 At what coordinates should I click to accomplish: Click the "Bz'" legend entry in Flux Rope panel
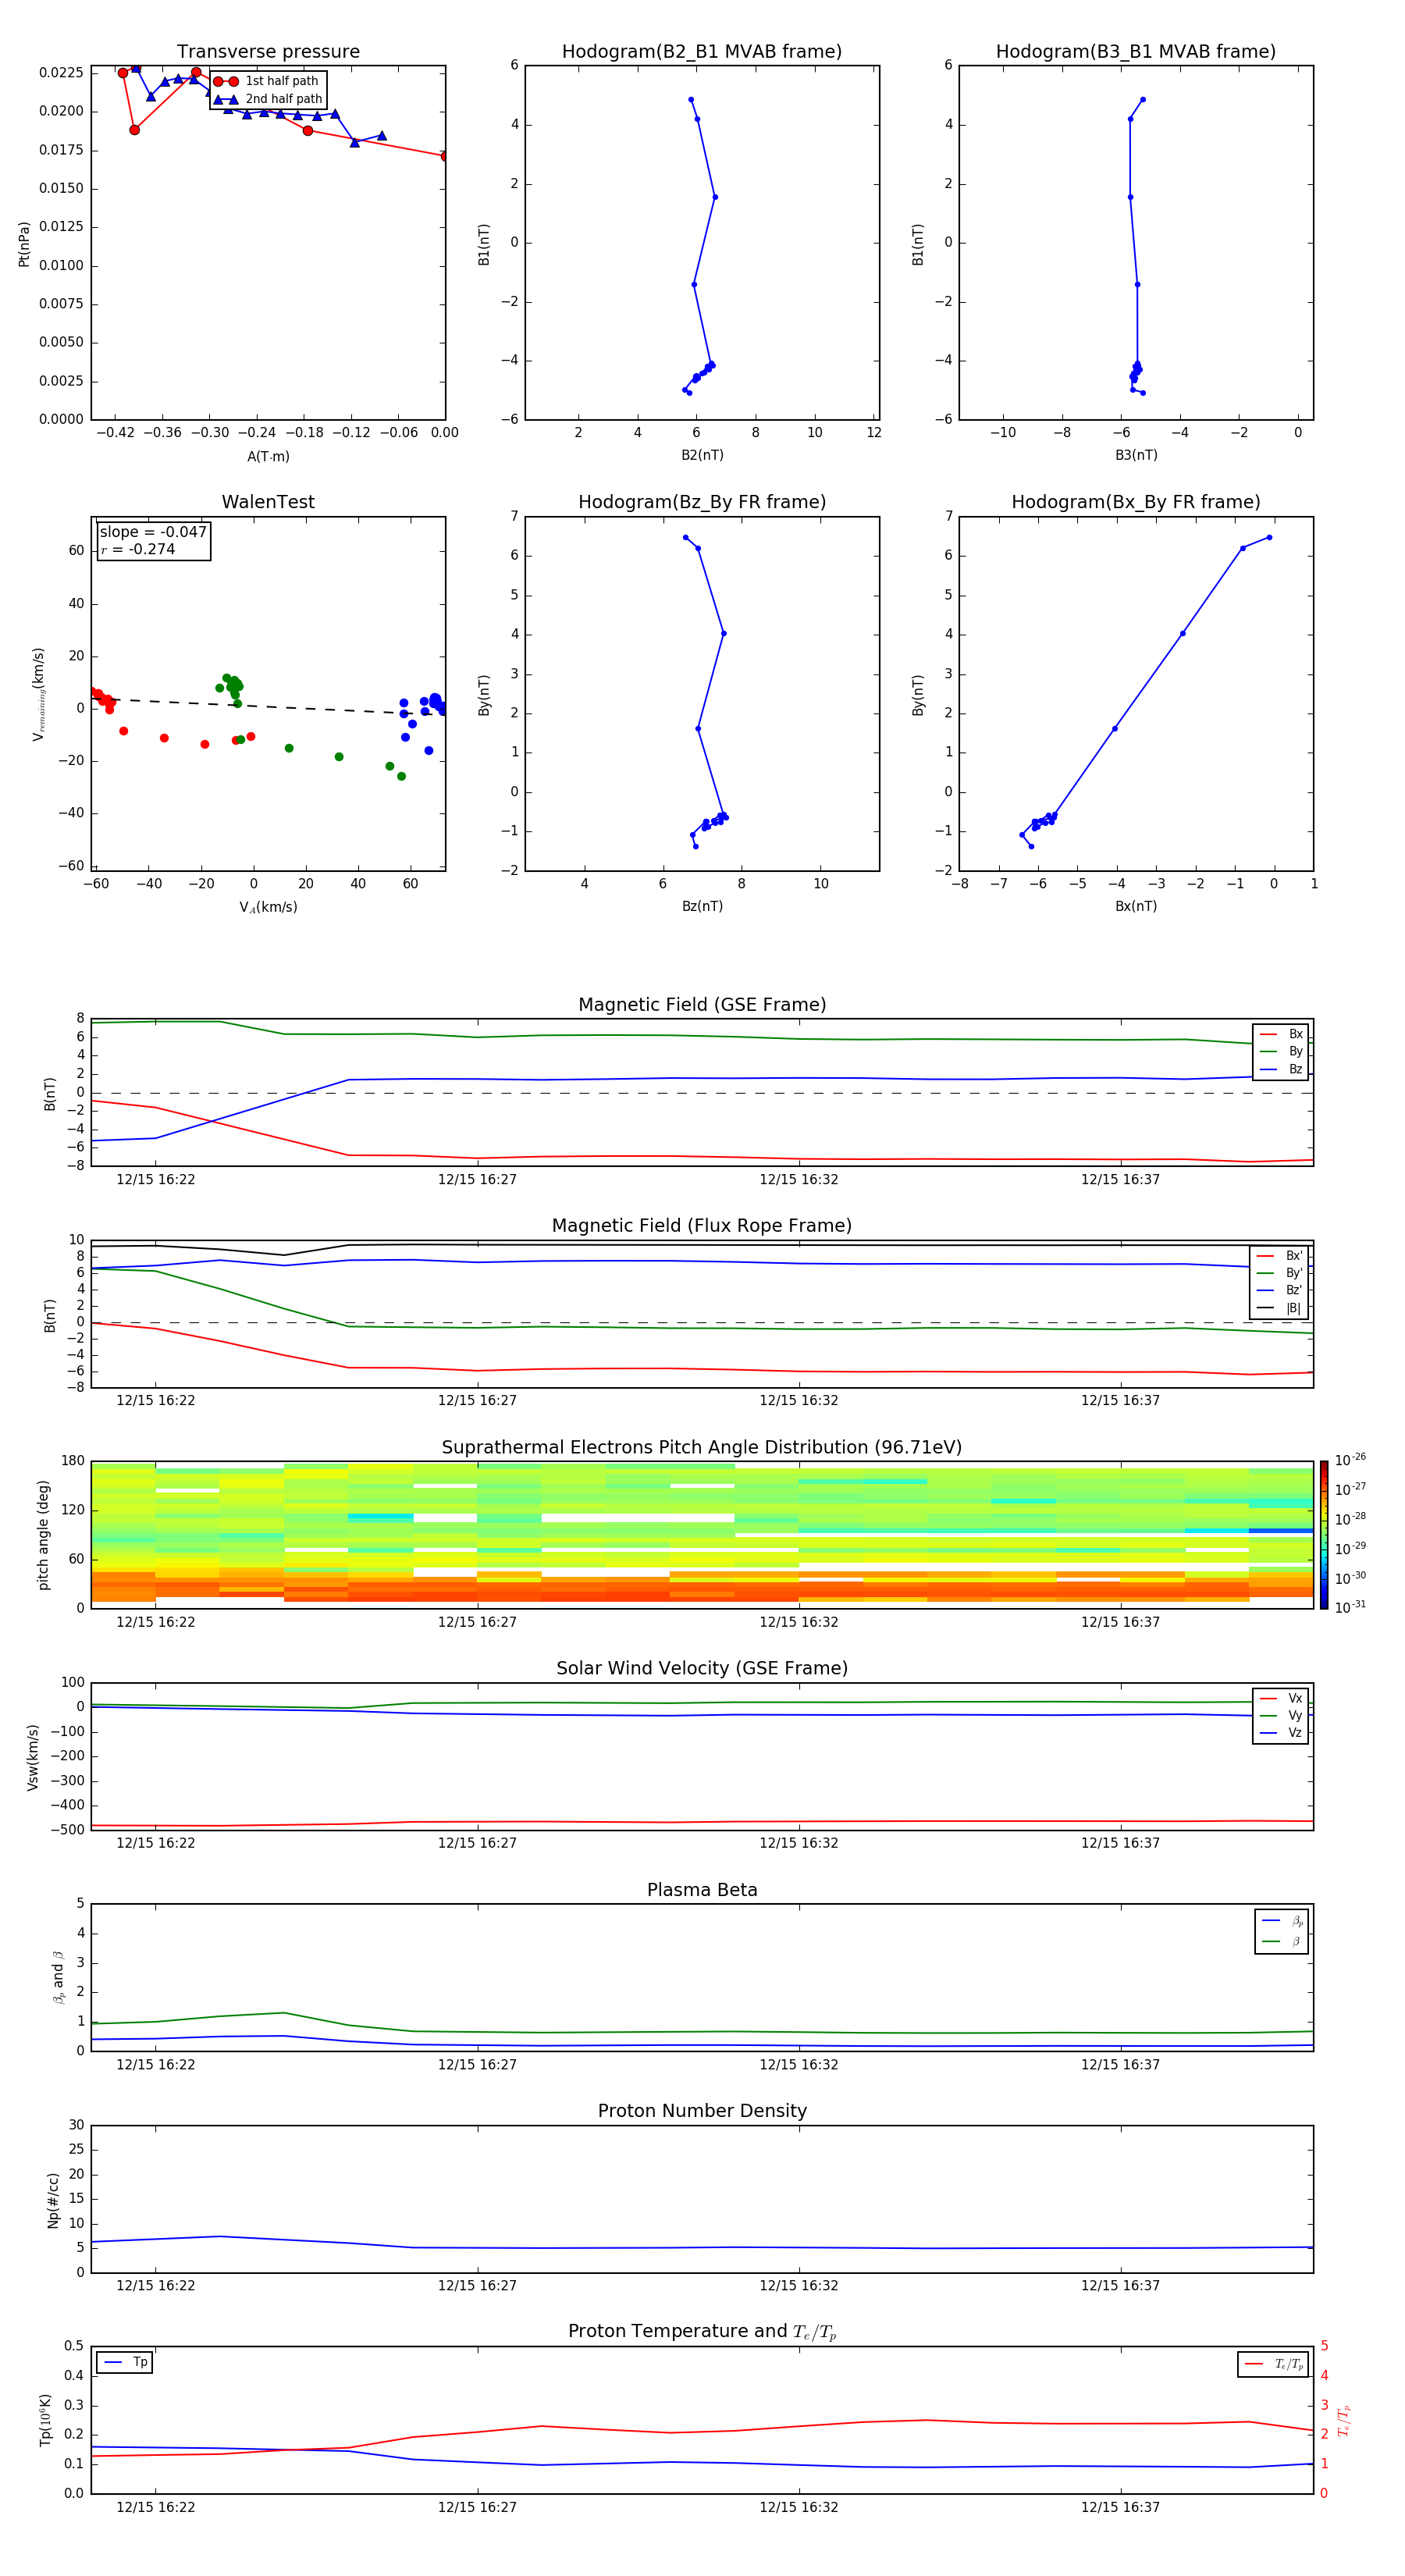(x=1279, y=1290)
